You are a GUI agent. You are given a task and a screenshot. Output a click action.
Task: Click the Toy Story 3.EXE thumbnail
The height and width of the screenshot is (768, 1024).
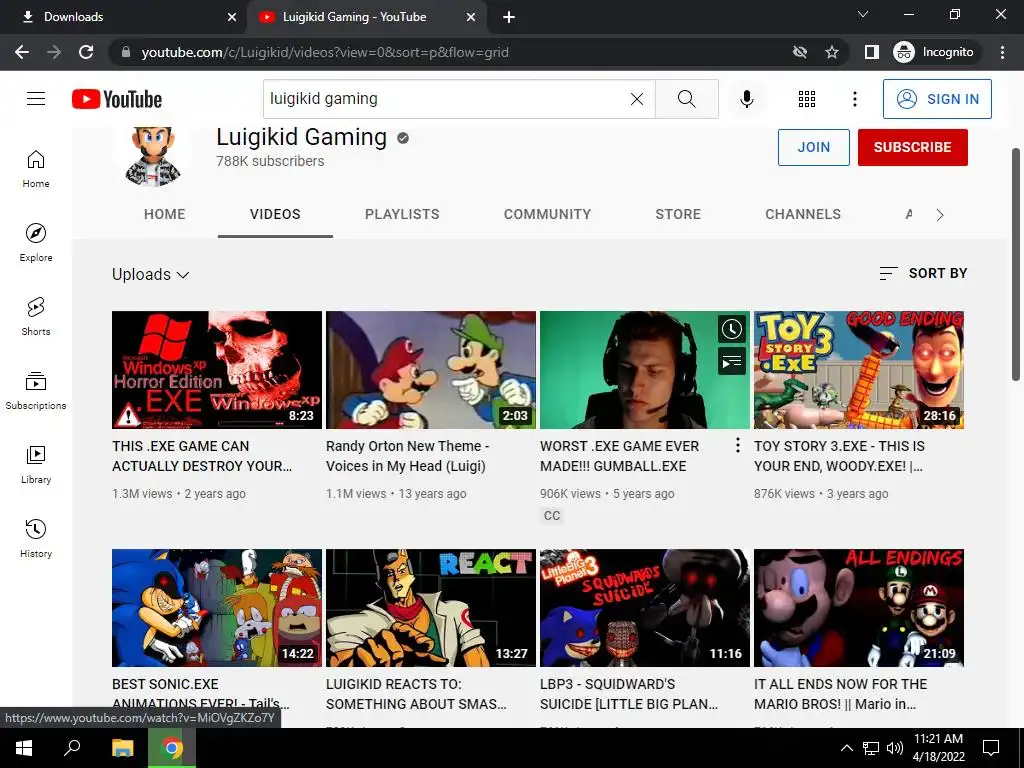859,370
